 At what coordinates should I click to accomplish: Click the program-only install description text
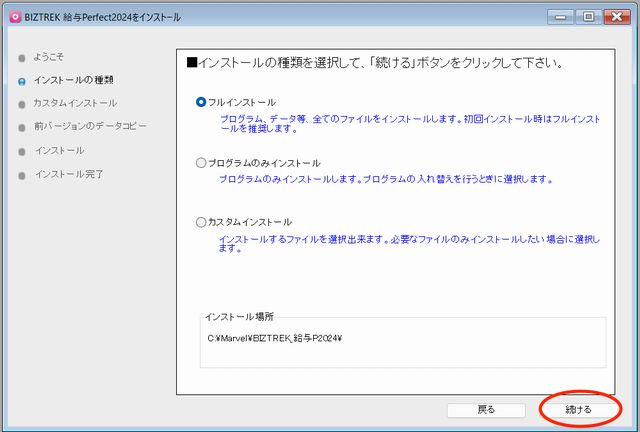[x=386, y=179]
